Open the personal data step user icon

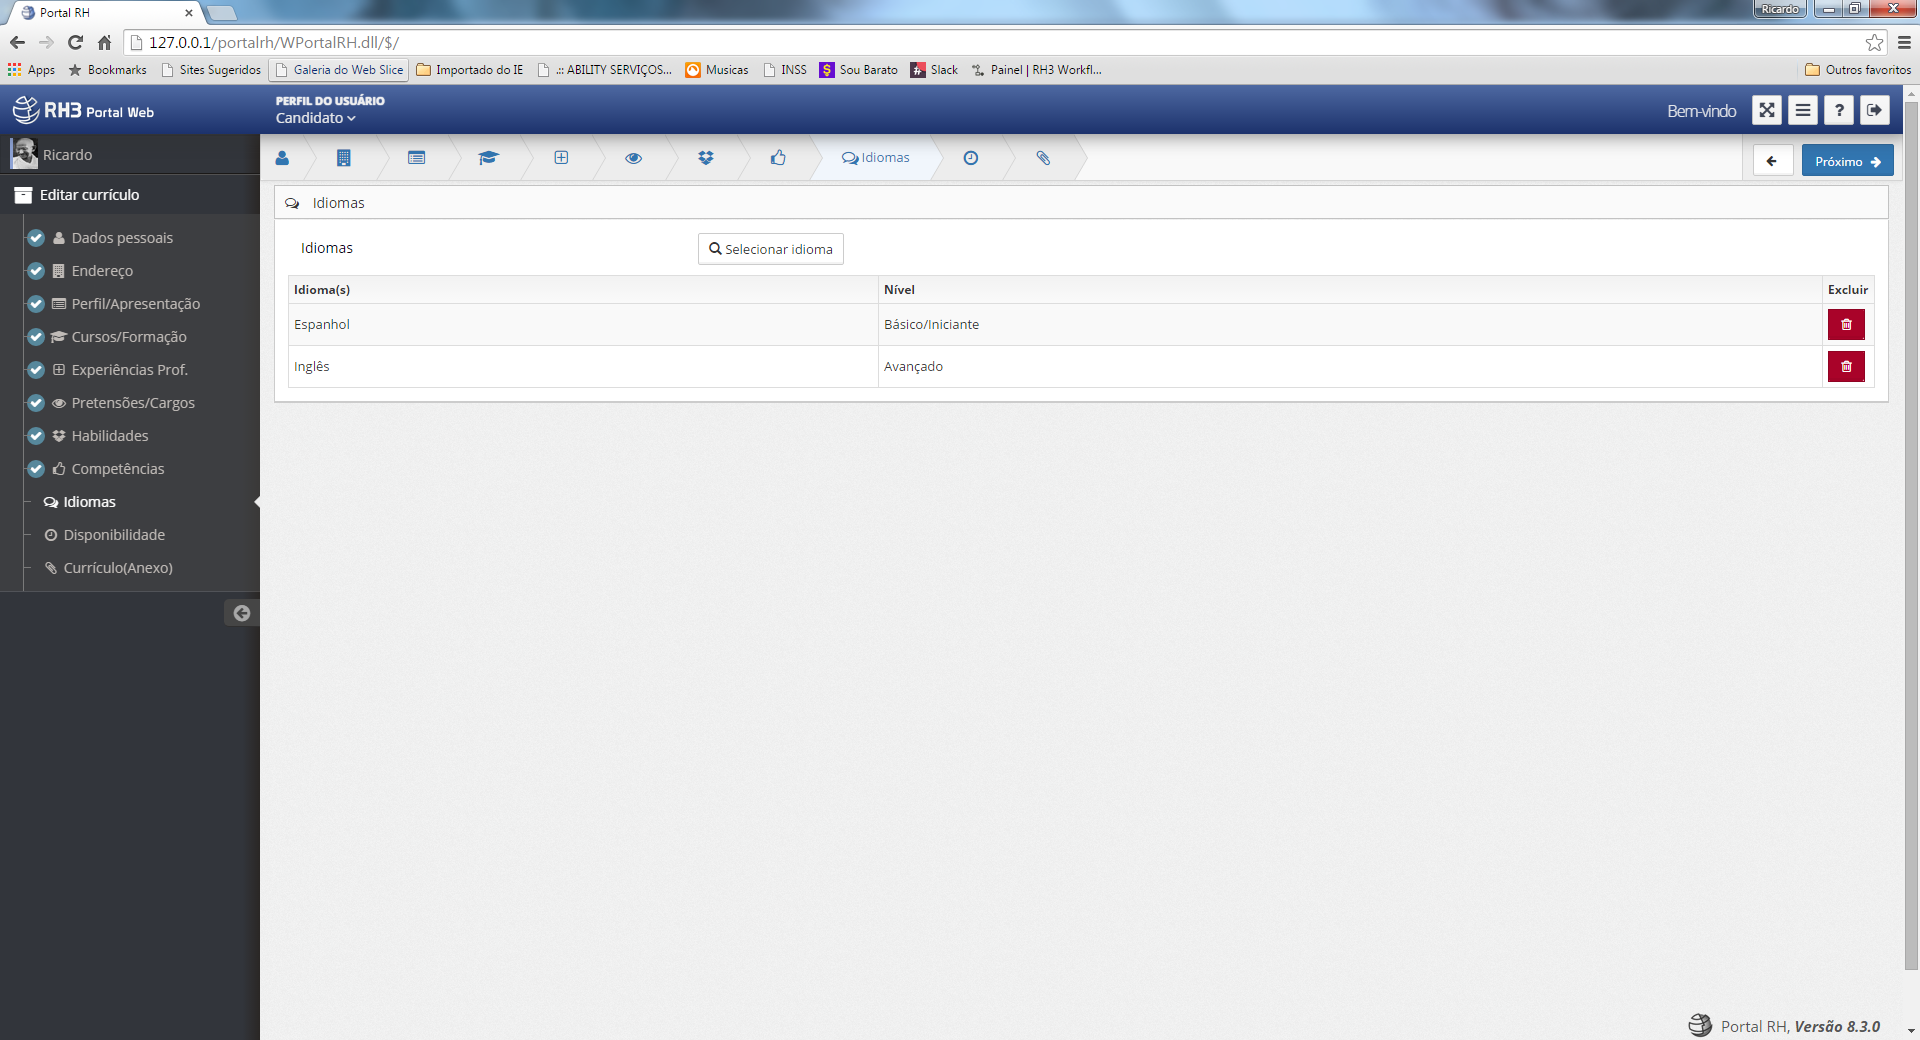pyautogui.click(x=283, y=158)
